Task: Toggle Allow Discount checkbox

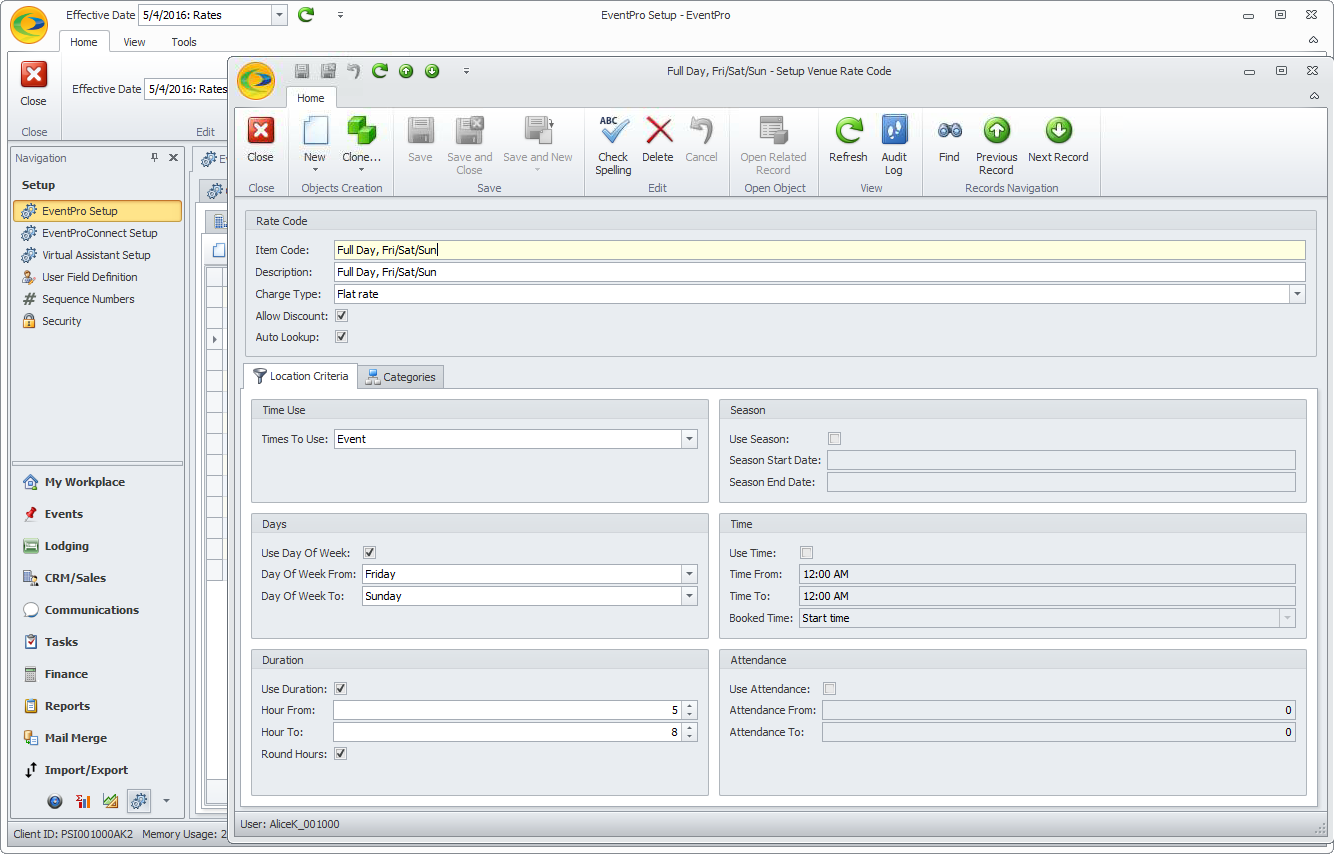Action: click(x=342, y=316)
